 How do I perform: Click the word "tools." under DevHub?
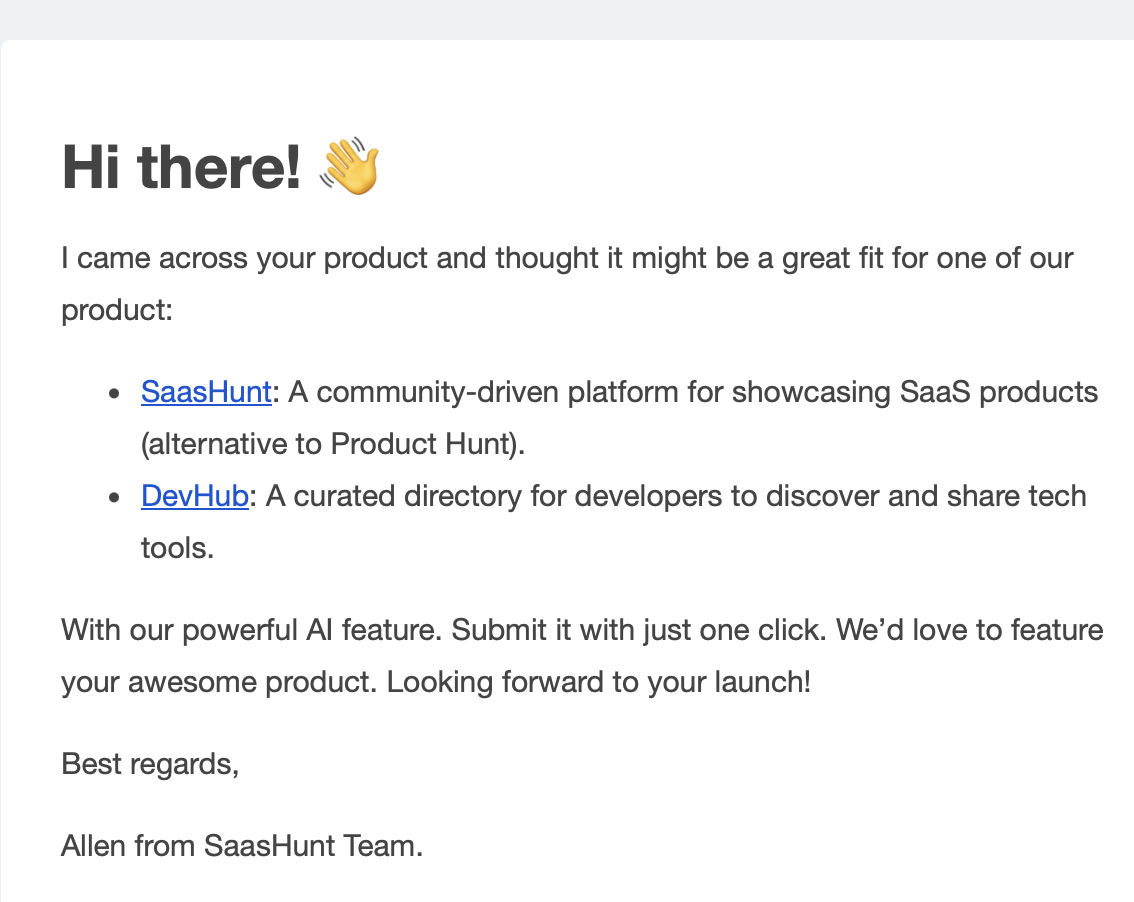pyautogui.click(x=177, y=548)
